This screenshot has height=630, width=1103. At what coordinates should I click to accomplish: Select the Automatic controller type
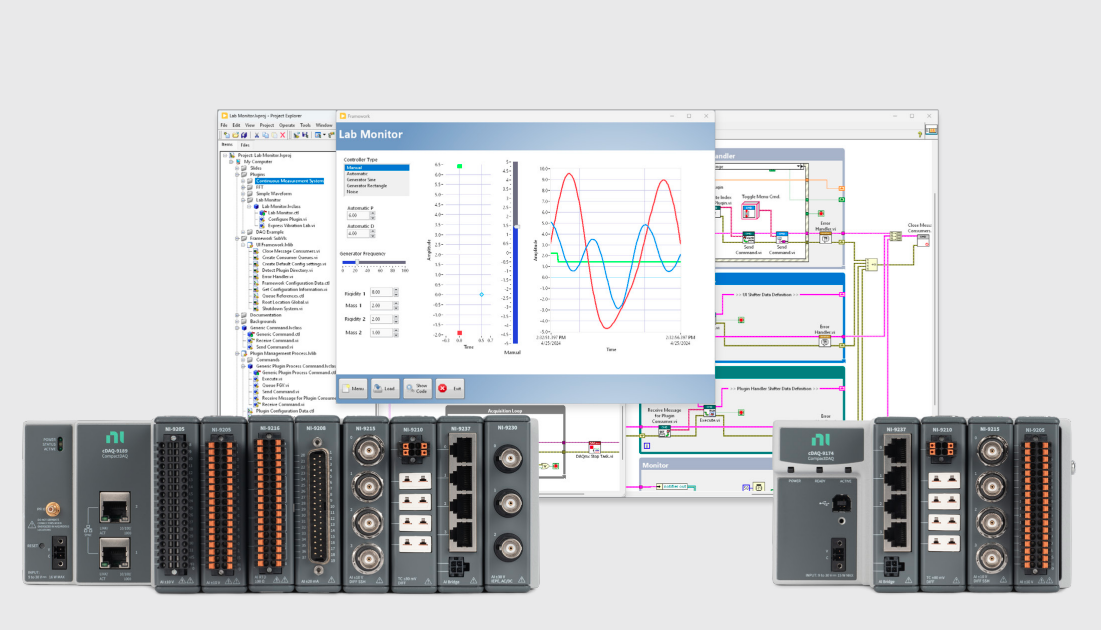(x=378, y=176)
